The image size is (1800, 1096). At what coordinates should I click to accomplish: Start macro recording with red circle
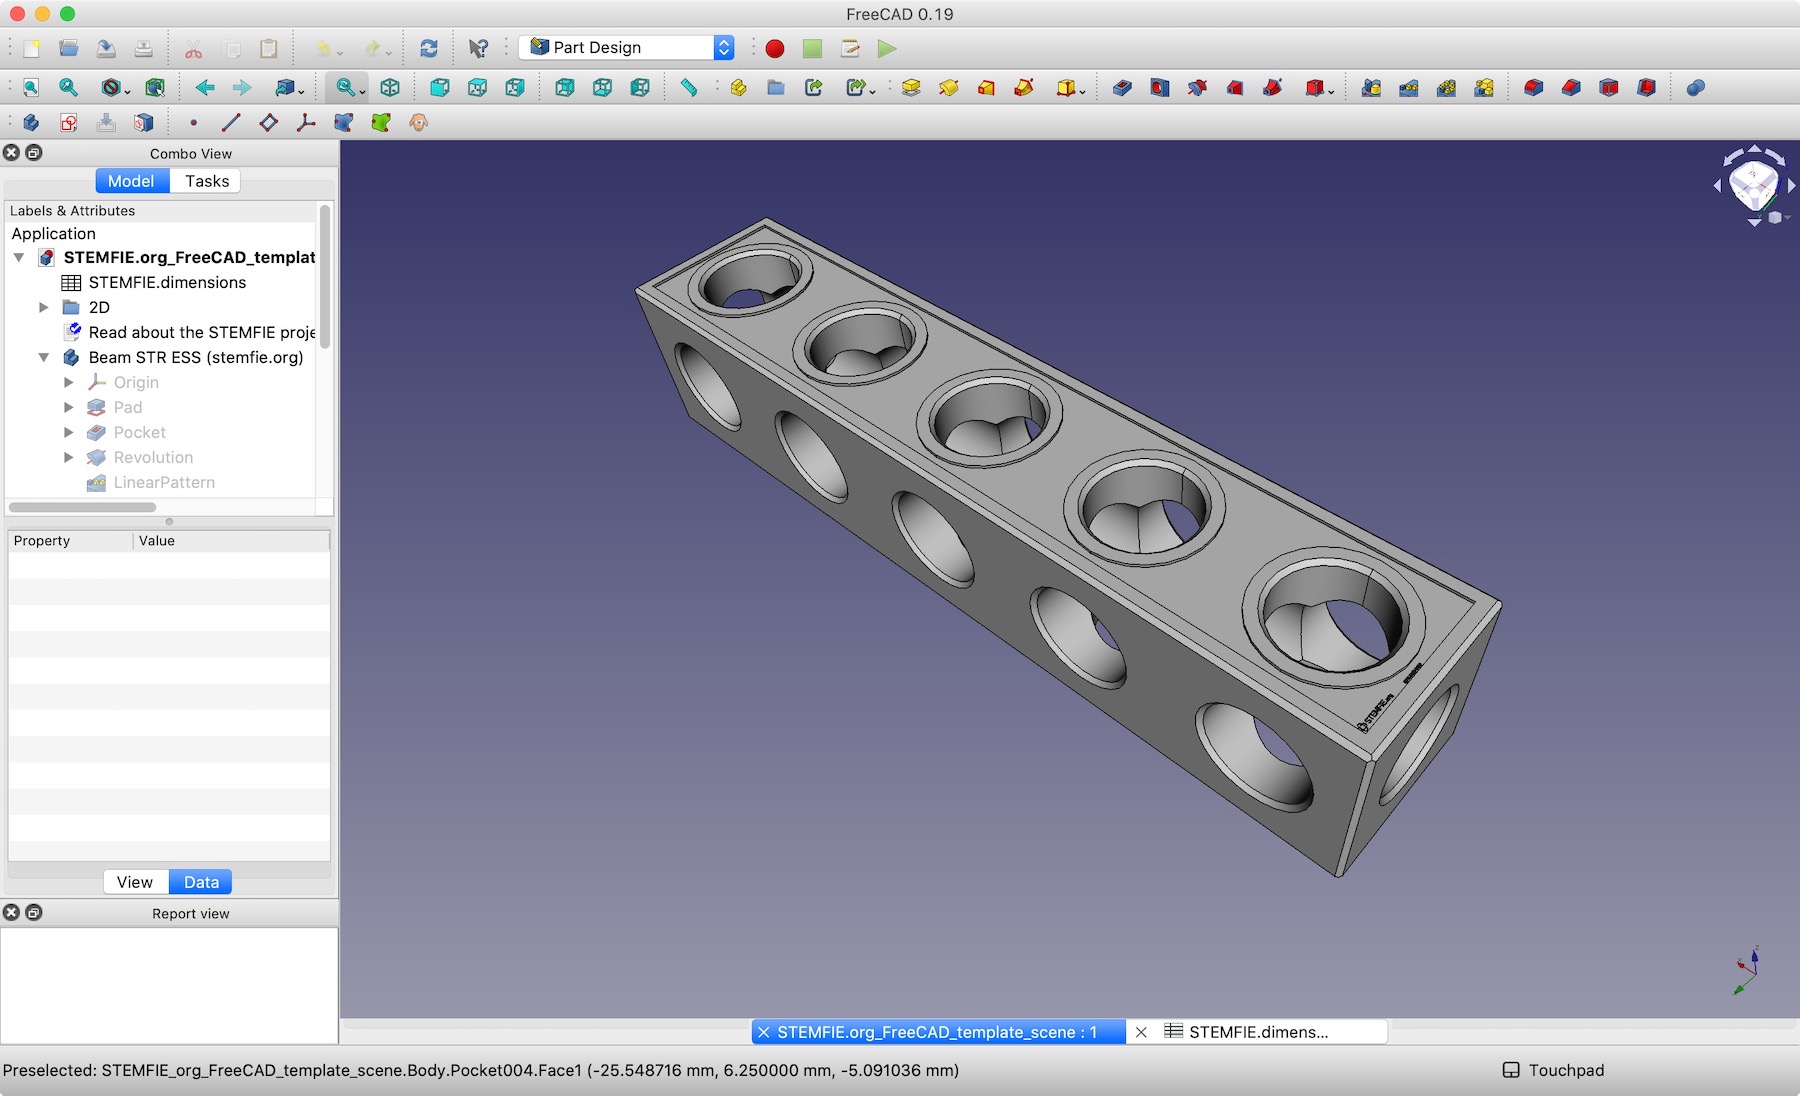pos(775,48)
